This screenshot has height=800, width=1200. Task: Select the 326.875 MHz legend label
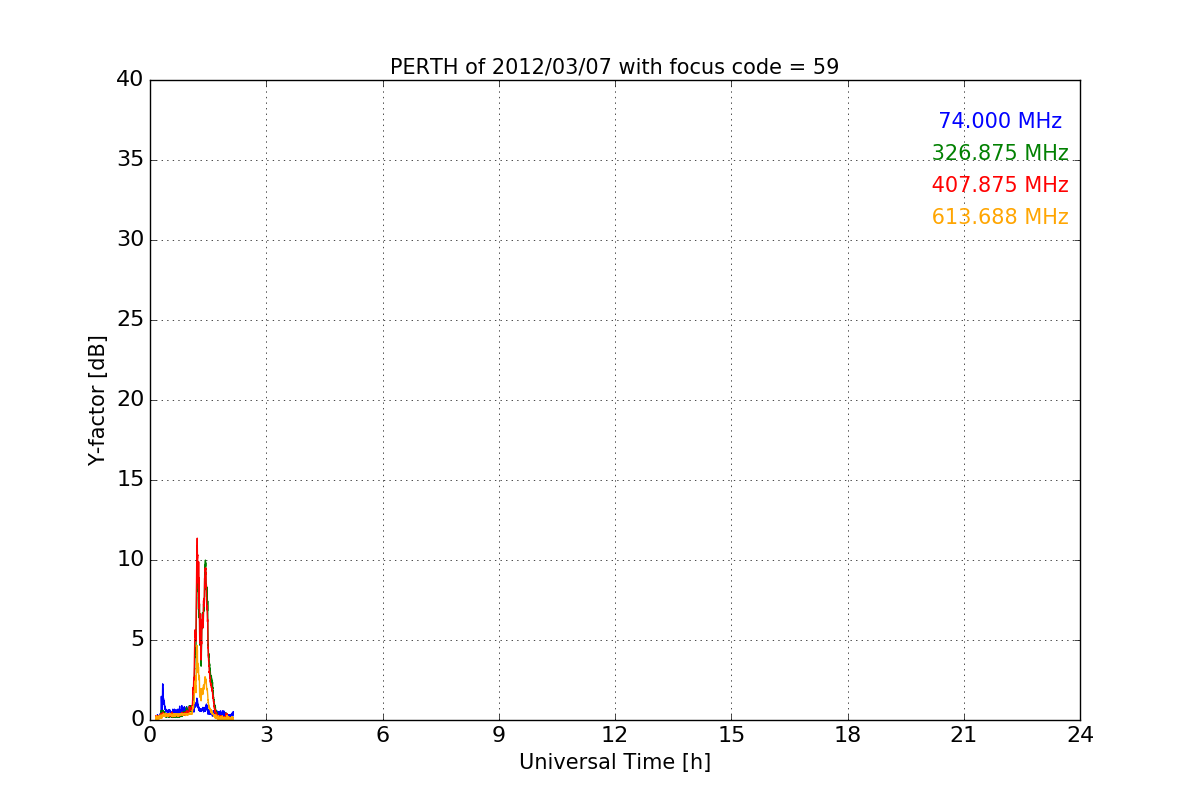point(1000,153)
